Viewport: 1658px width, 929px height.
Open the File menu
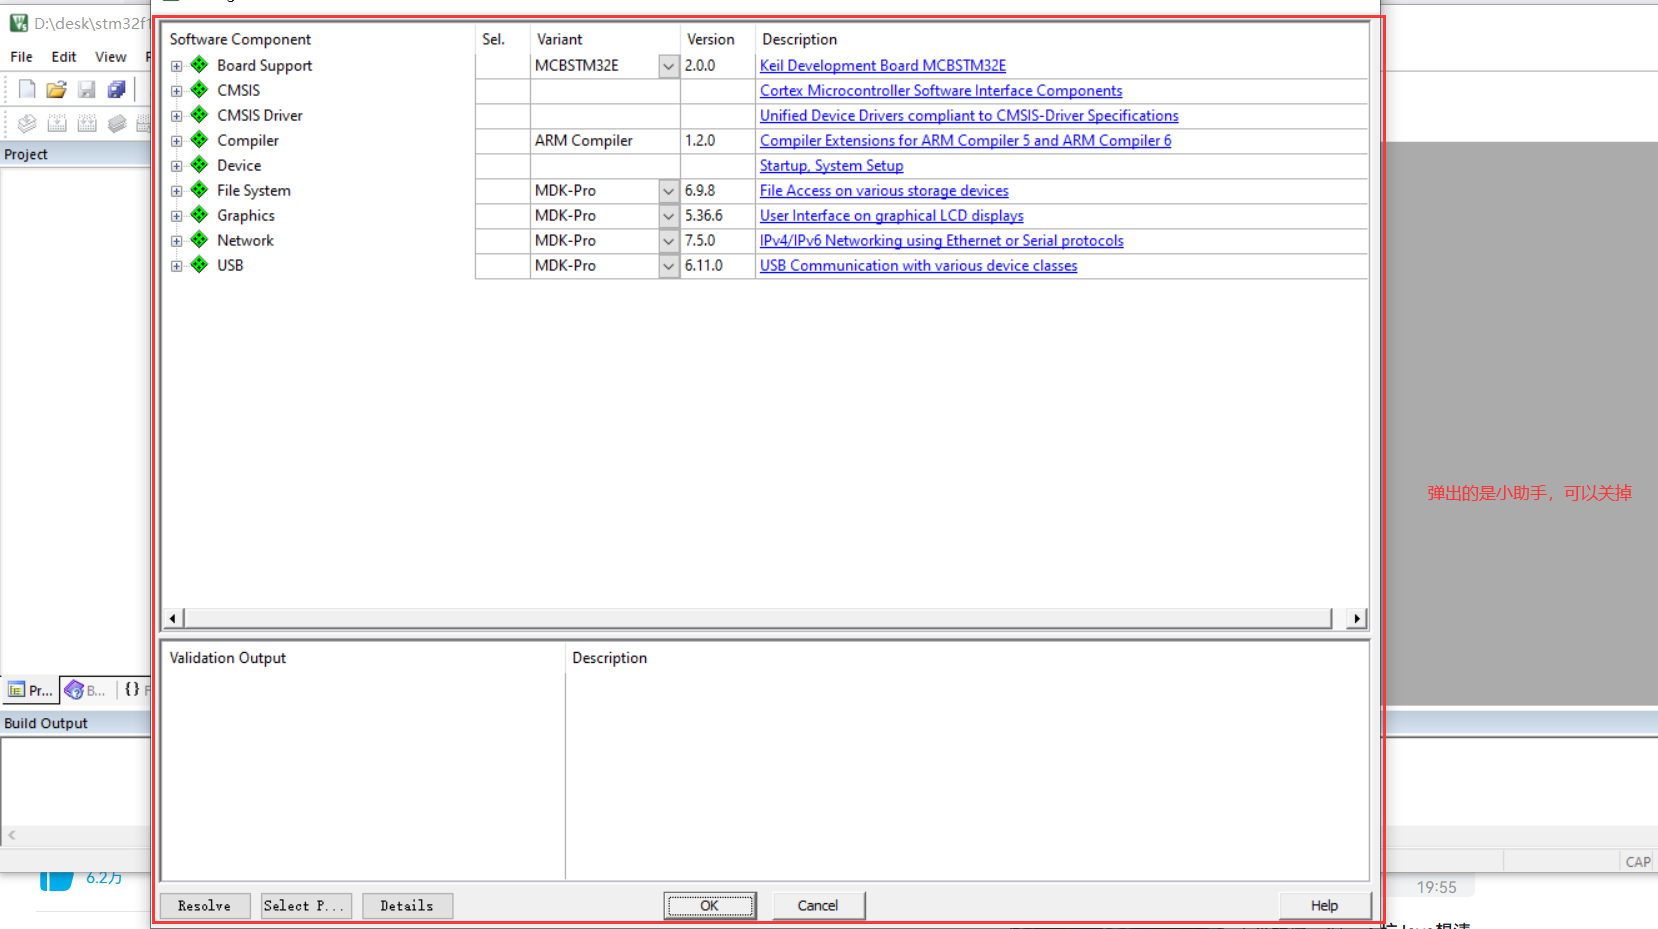tap(21, 57)
